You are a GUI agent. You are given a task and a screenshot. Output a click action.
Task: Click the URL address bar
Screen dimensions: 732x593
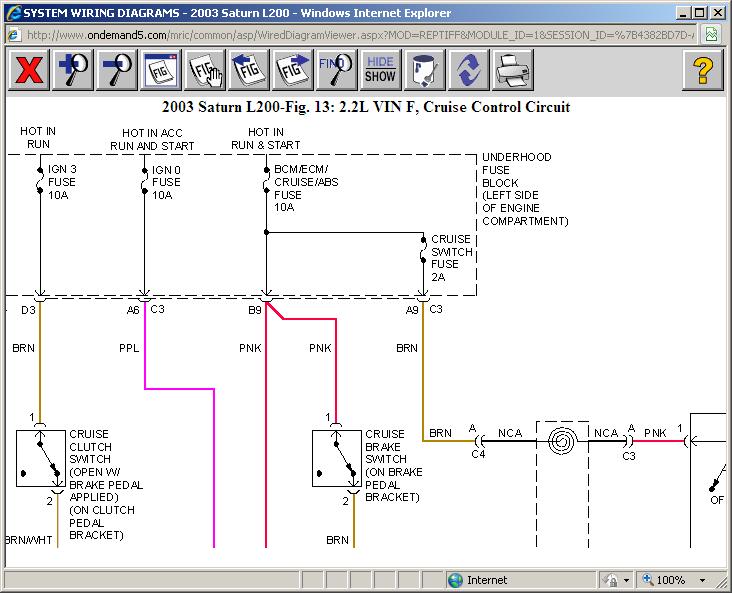[360, 34]
